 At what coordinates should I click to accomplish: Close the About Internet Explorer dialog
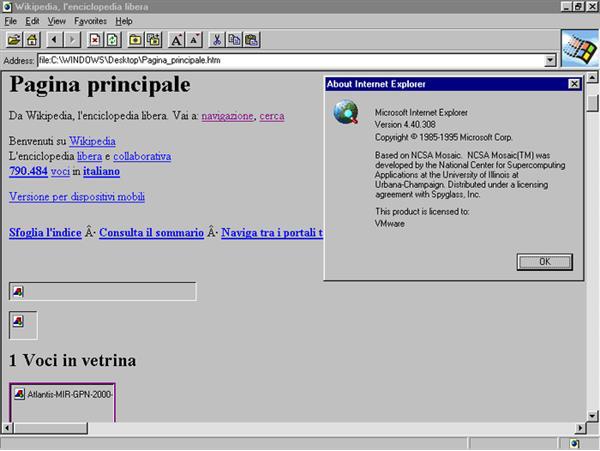point(574,84)
